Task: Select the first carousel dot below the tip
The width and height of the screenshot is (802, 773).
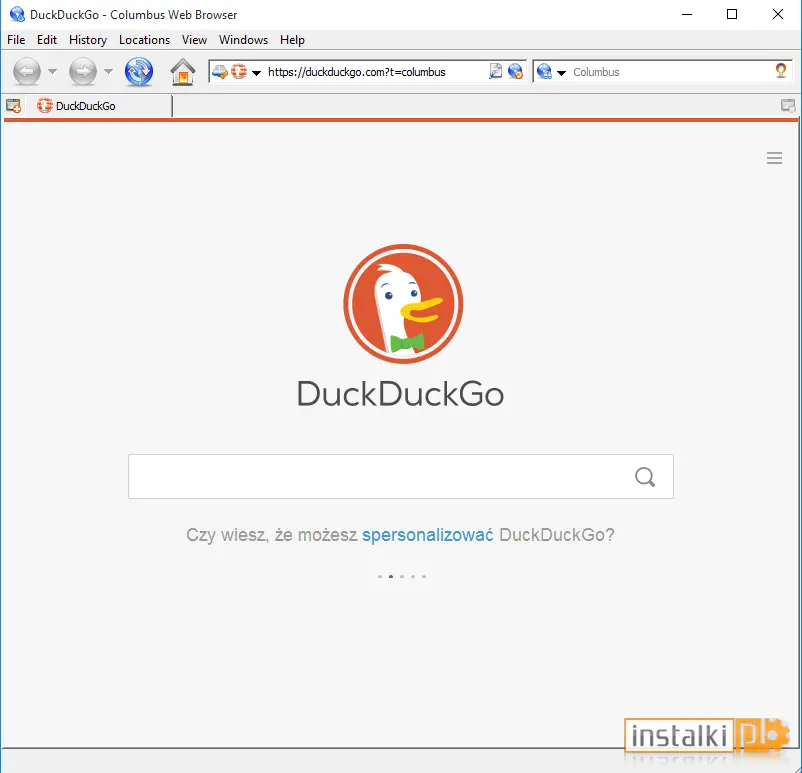Action: pos(380,577)
